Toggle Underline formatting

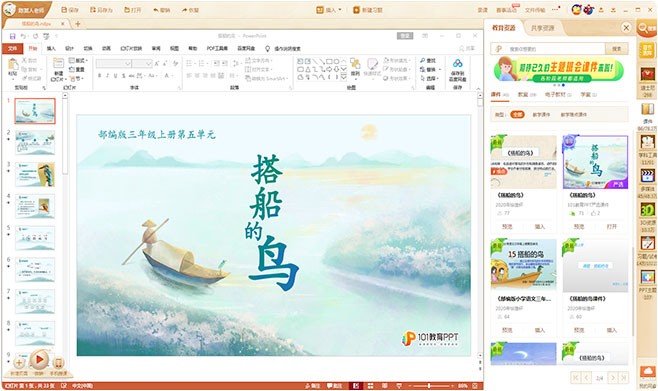point(115,76)
